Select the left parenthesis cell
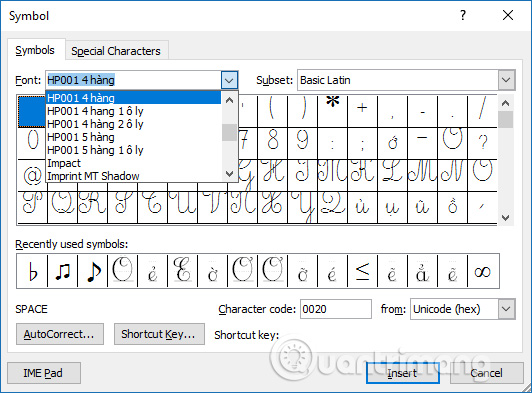Image resolution: width=532 pixels, height=393 pixels. tap(272, 111)
